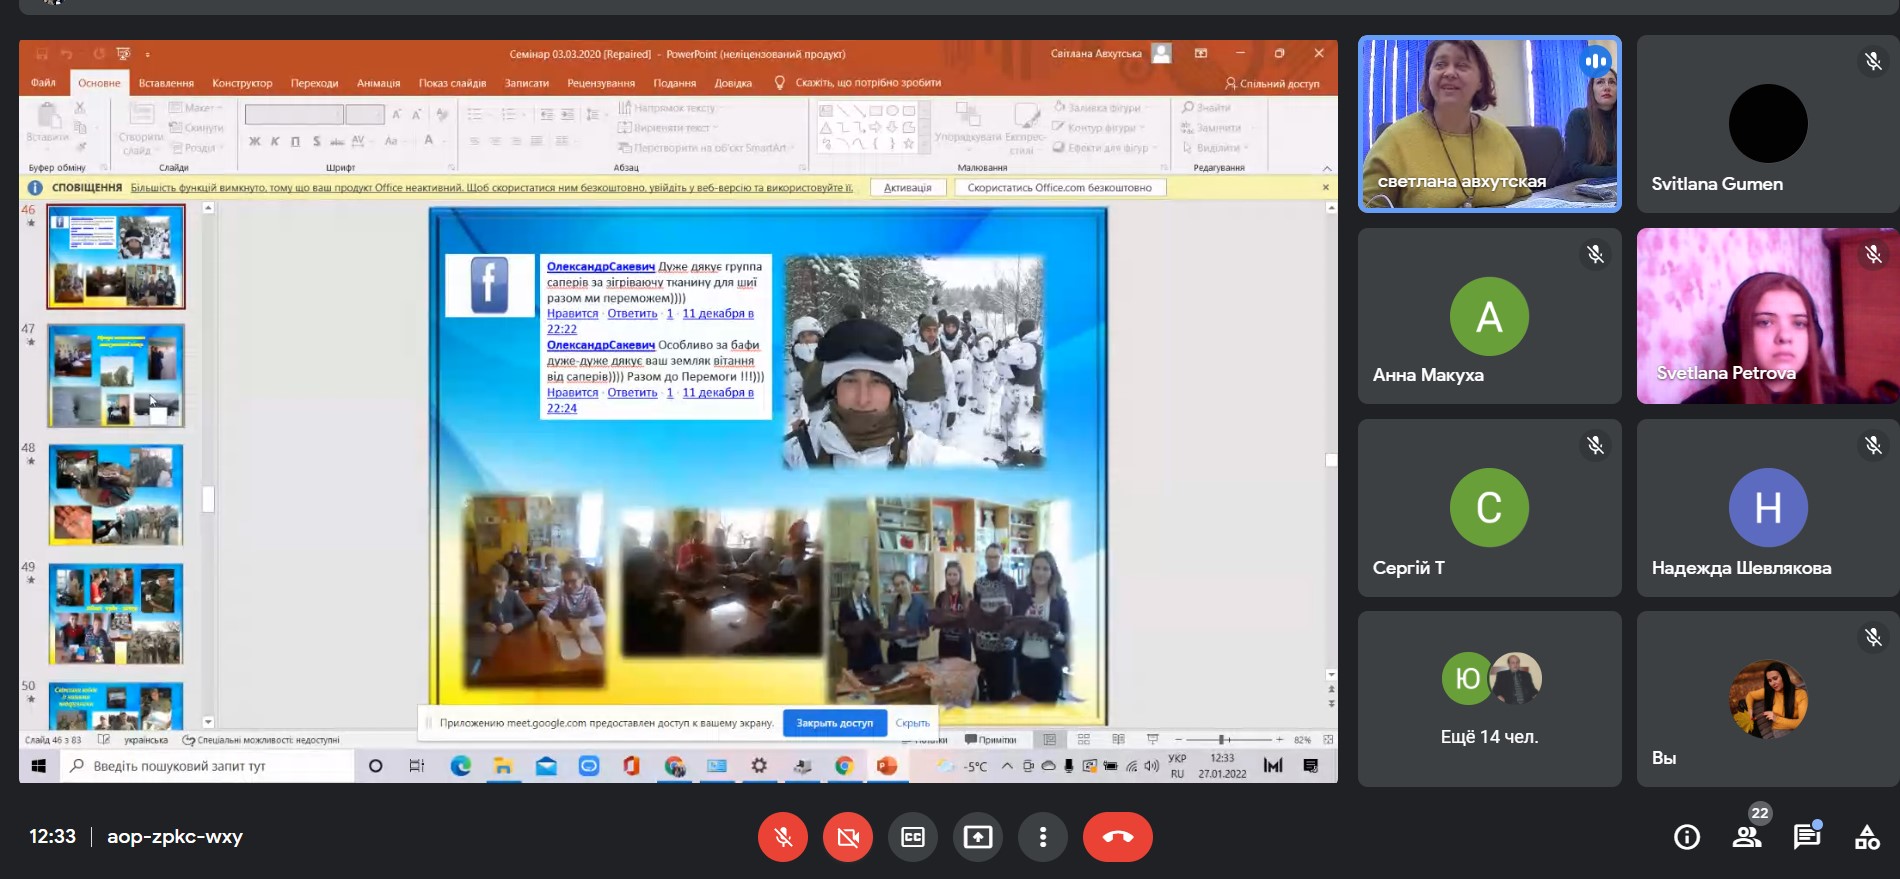
Task: Open the 'Ещё 14 чел.' participants tile
Action: [1489, 699]
